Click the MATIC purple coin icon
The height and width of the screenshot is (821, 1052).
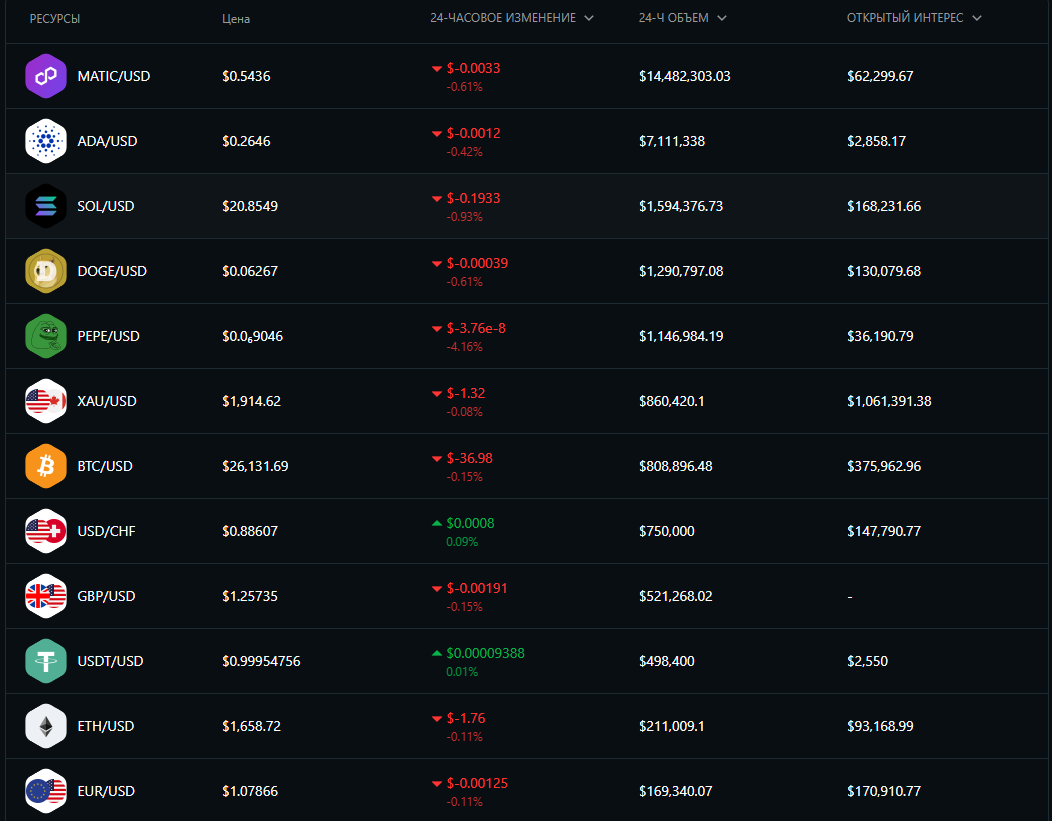tap(45, 76)
